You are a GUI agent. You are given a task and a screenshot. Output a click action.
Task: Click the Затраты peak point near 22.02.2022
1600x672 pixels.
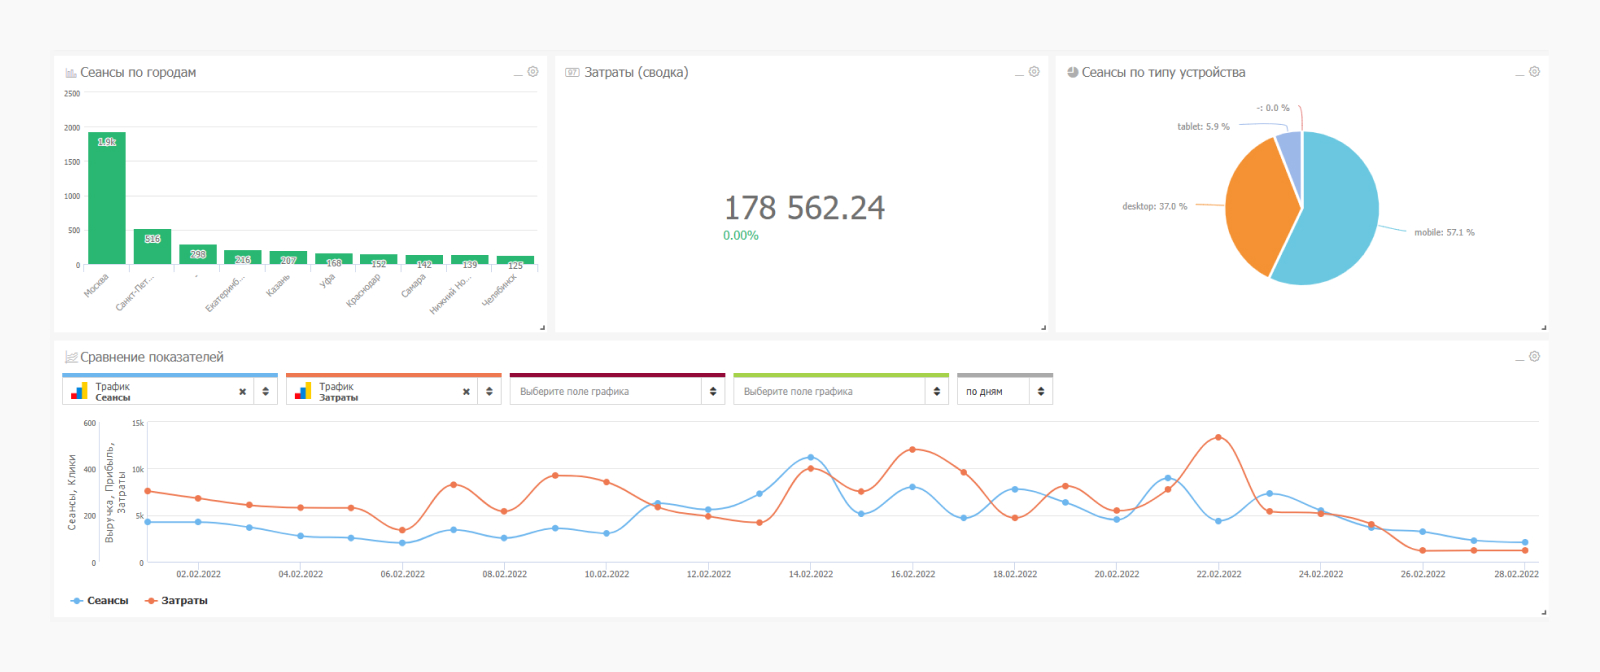1218,438
